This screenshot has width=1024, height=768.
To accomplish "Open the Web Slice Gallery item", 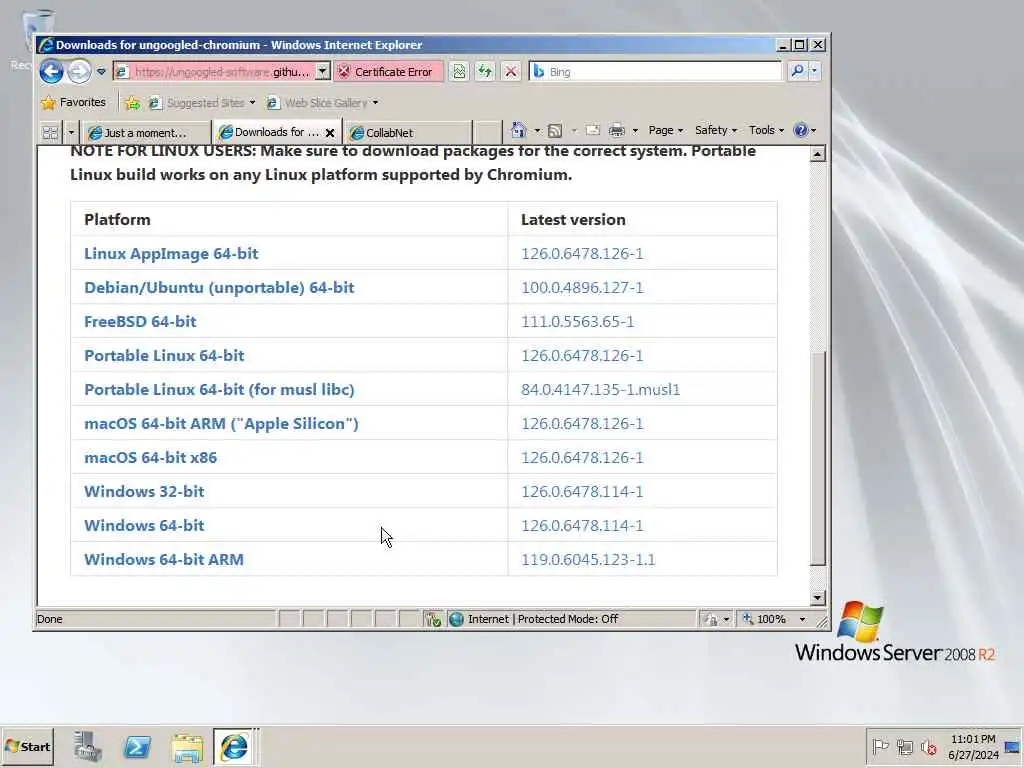I will pyautogui.click(x=323, y=103).
